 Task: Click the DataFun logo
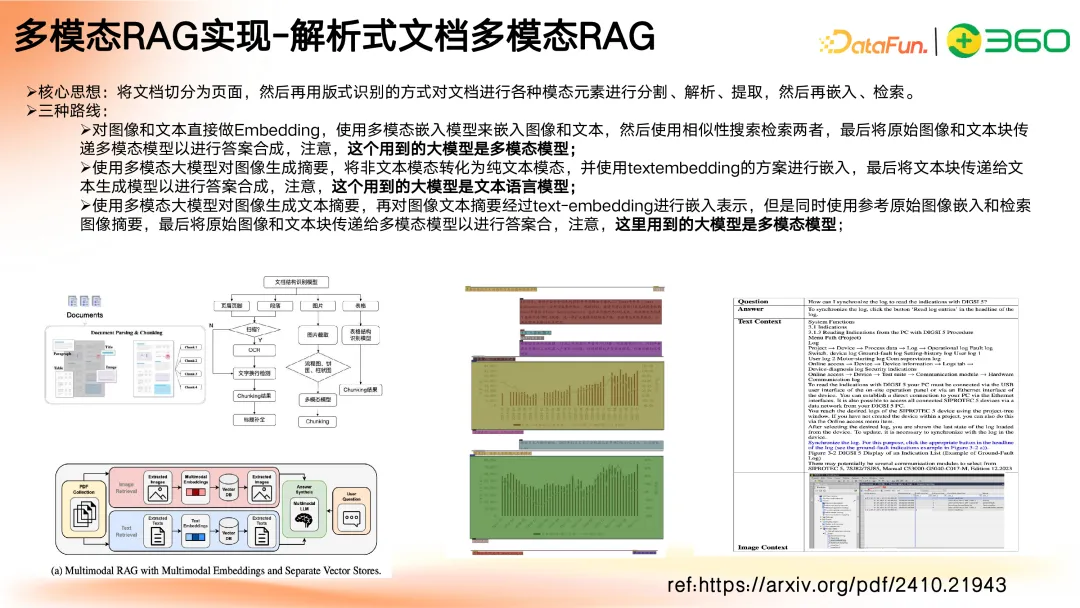click(x=874, y=43)
